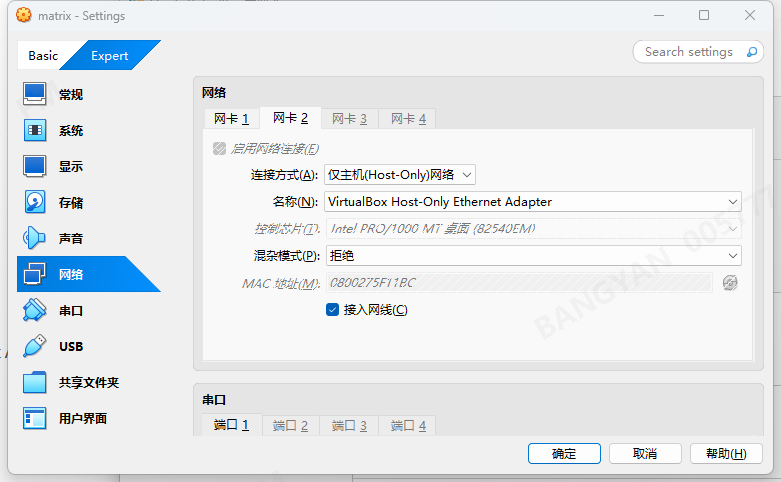This screenshot has height=482, width=781.
Task: Close the matrix Settings window
Action: 750,15
